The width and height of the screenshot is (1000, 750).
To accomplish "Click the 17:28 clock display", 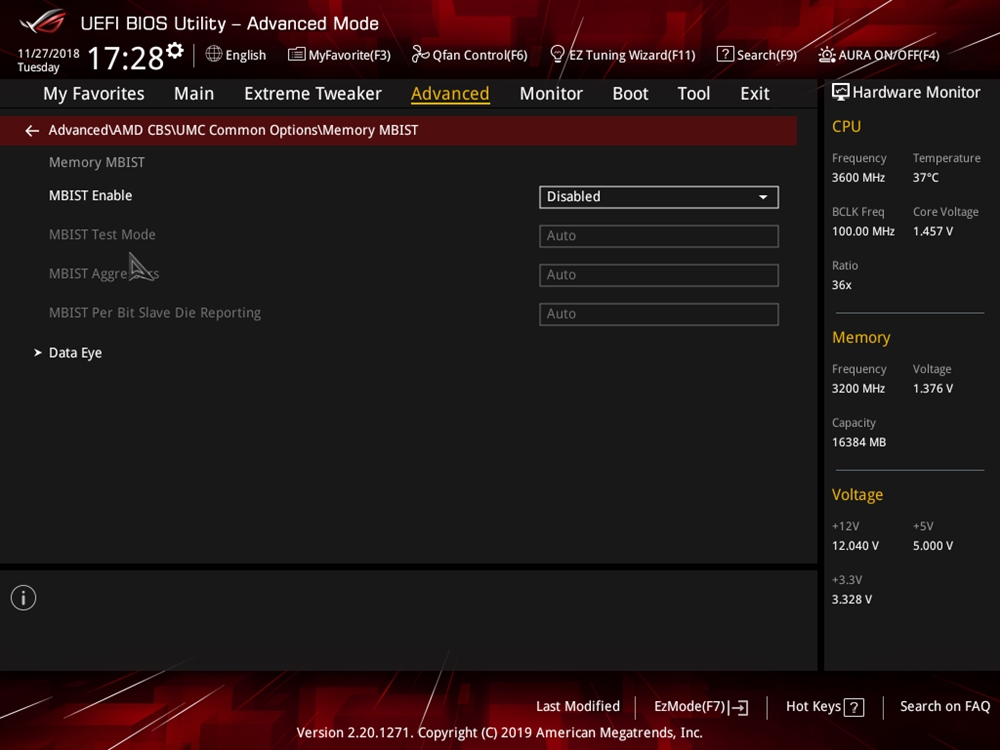I will point(126,58).
